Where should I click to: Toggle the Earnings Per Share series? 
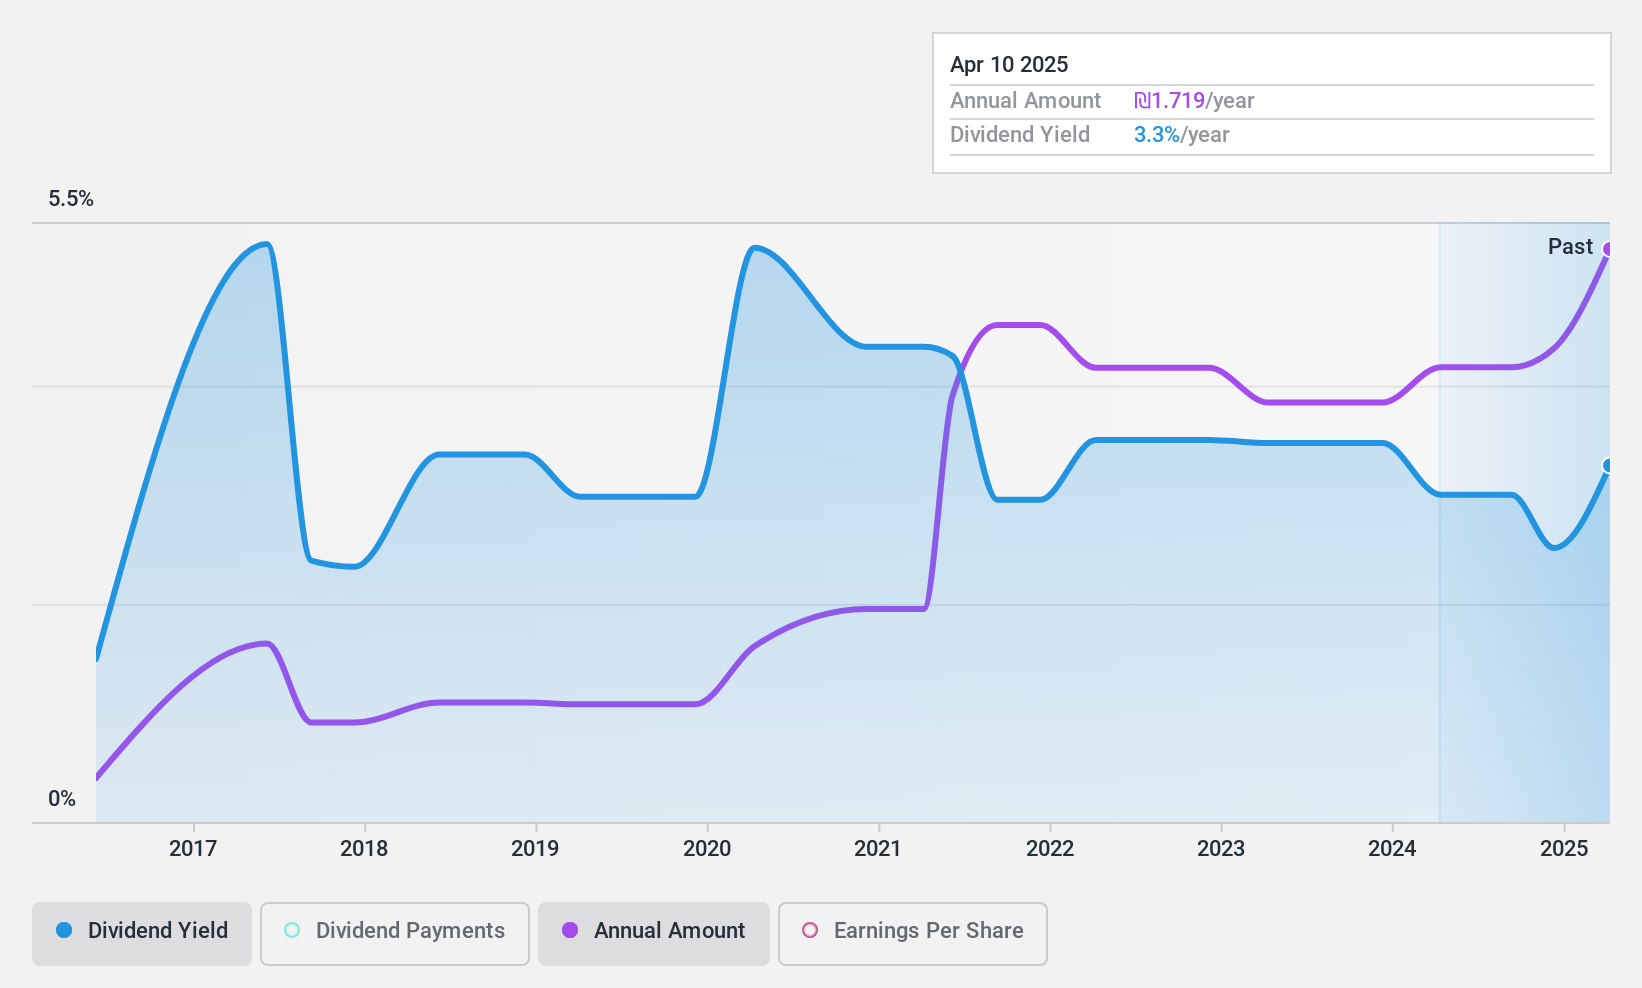point(913,934)
